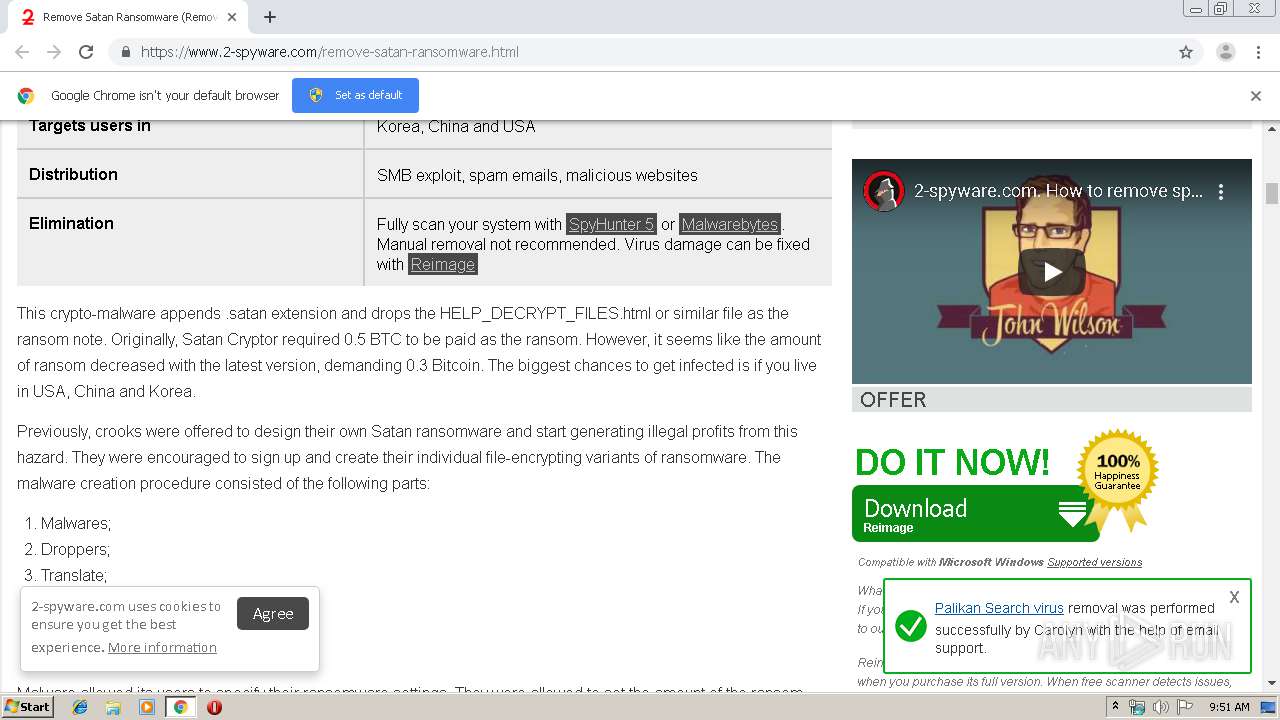Play the 2-spyware video

pyautogui.click(x=1052, y=271)
